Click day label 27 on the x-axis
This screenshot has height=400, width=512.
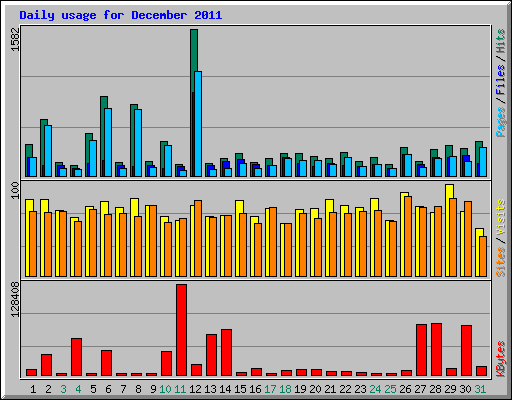click(420, 389)
